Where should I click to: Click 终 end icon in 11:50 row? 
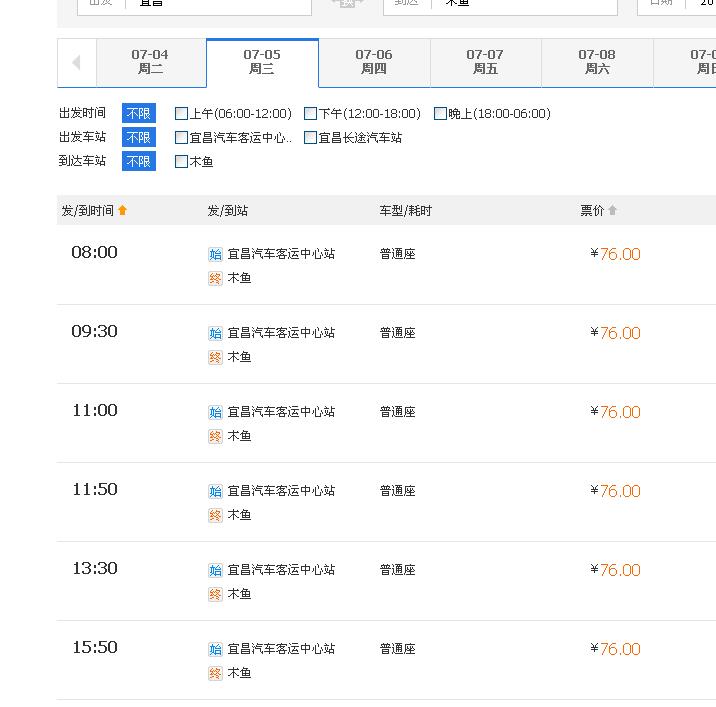click(215, 515)
